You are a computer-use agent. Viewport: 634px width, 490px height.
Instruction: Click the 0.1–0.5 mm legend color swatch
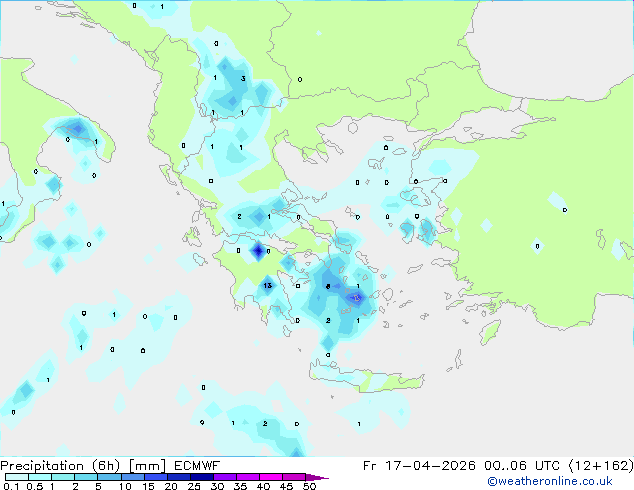pyautogui.click(x=17, y=477)
